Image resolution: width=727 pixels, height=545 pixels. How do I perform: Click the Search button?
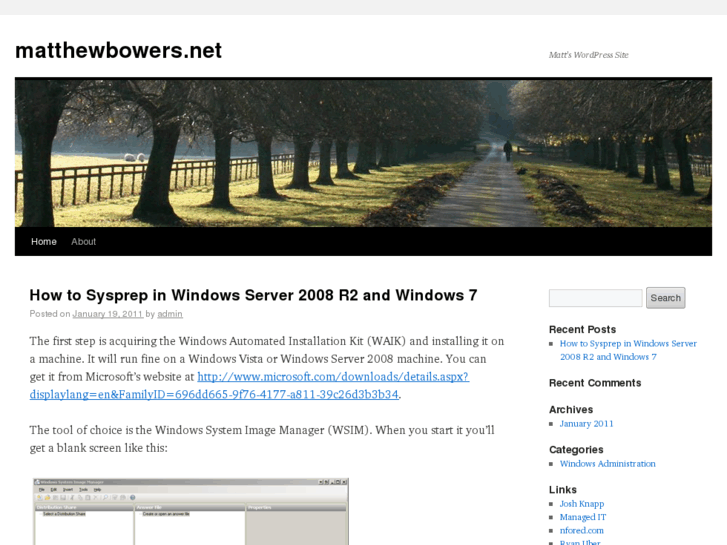665,298
